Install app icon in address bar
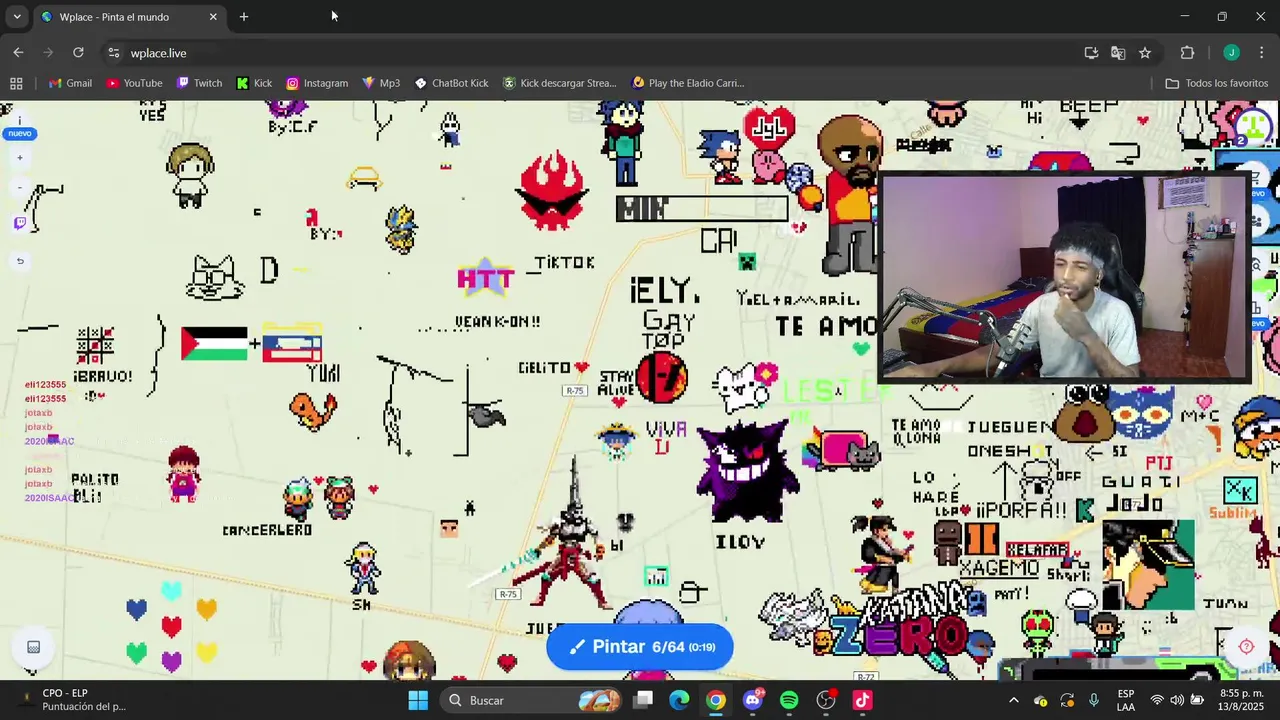 click(x=1091, y=53)
